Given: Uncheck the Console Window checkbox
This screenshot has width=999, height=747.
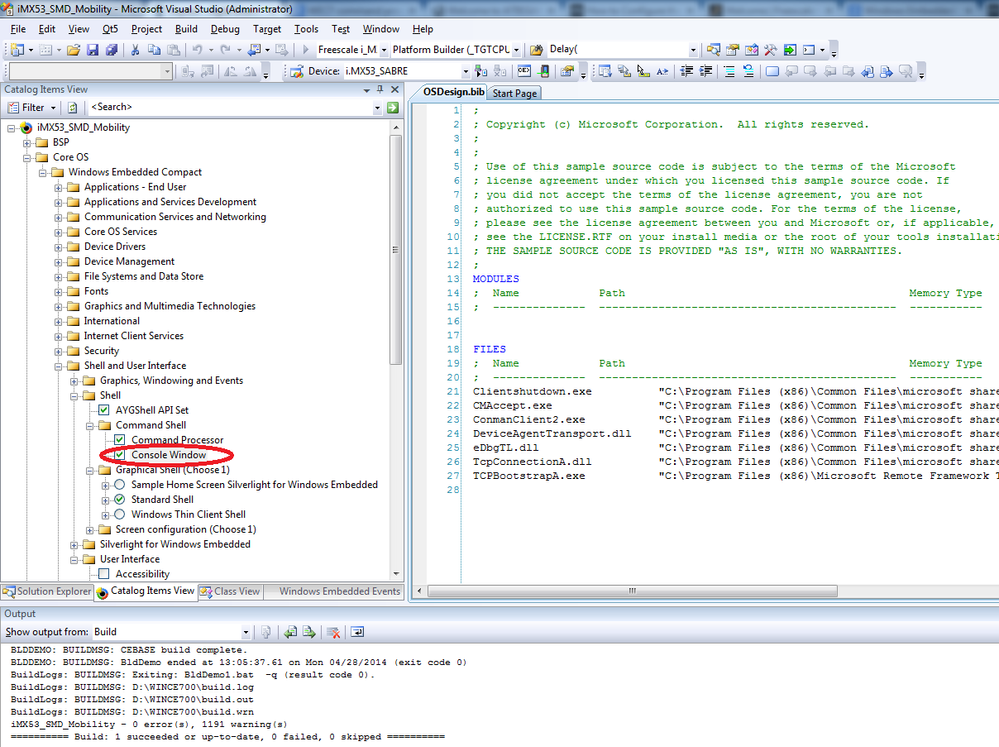Looking at the screenshot, I should click(120, 455).
